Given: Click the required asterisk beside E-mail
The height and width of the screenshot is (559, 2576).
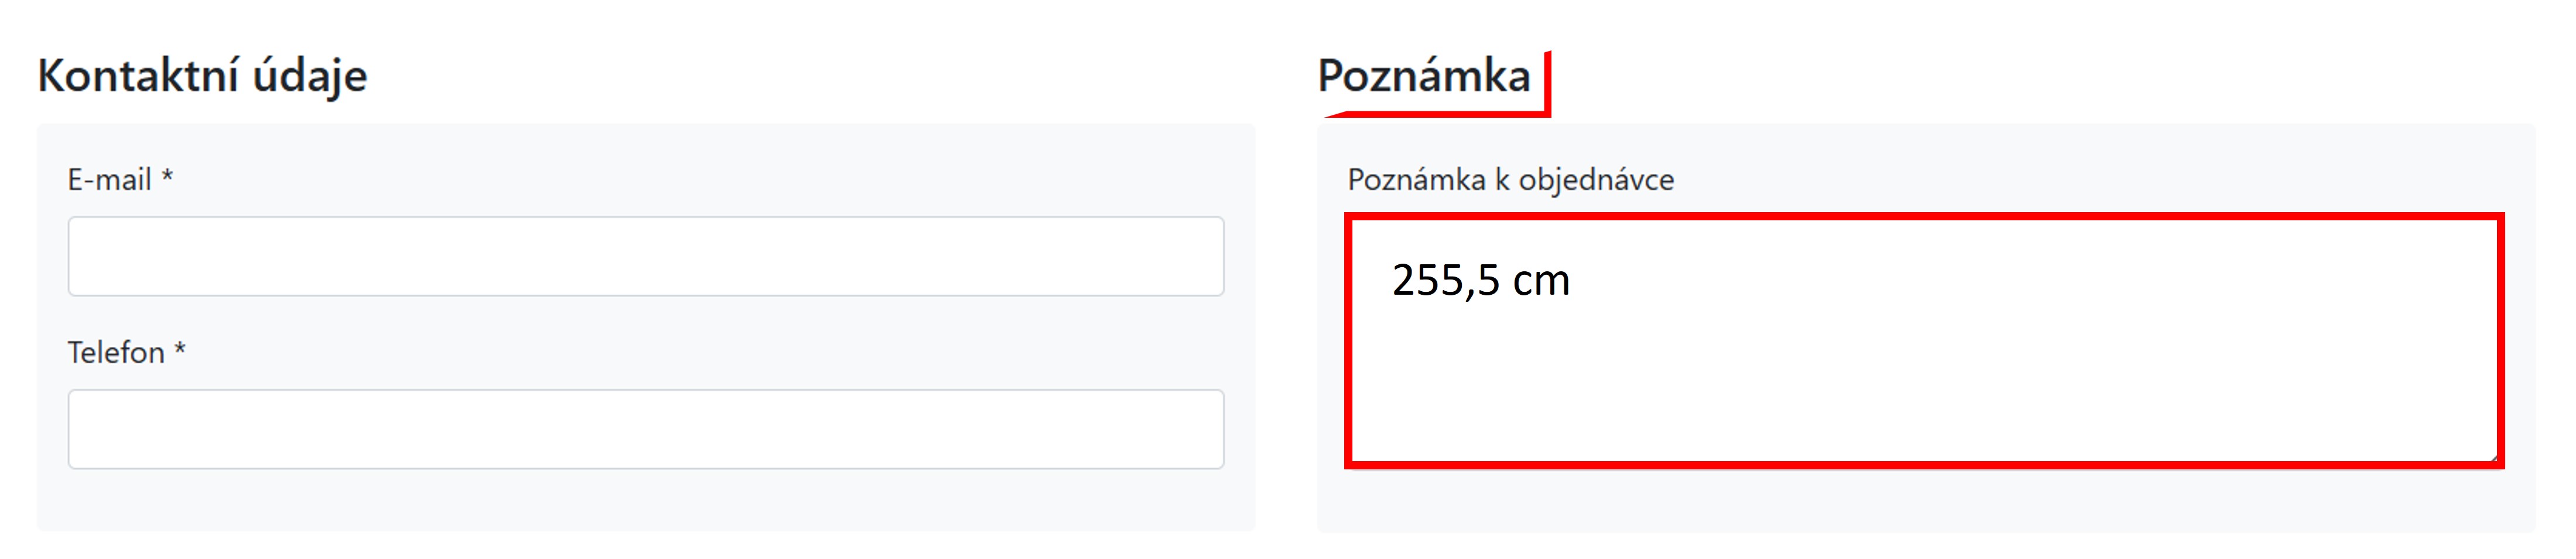Looking at the screenshot, I should coord(168,176).
